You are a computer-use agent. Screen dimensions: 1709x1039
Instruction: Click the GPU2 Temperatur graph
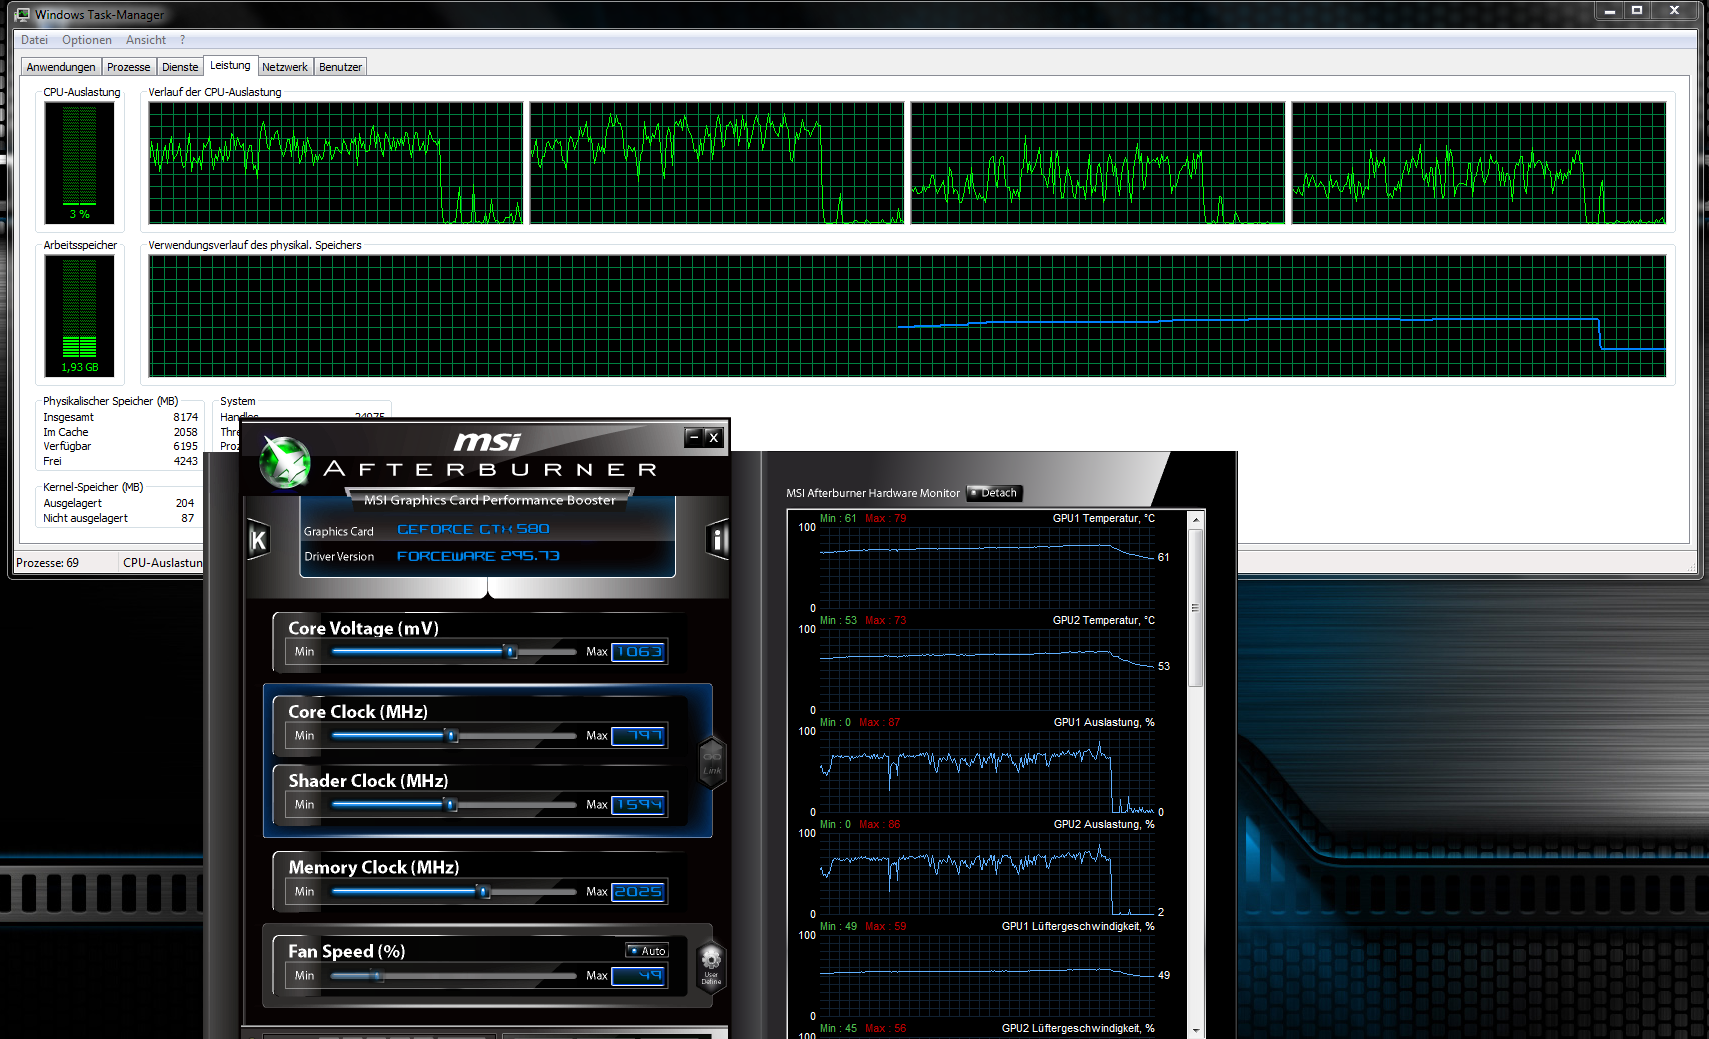point(987,670)
